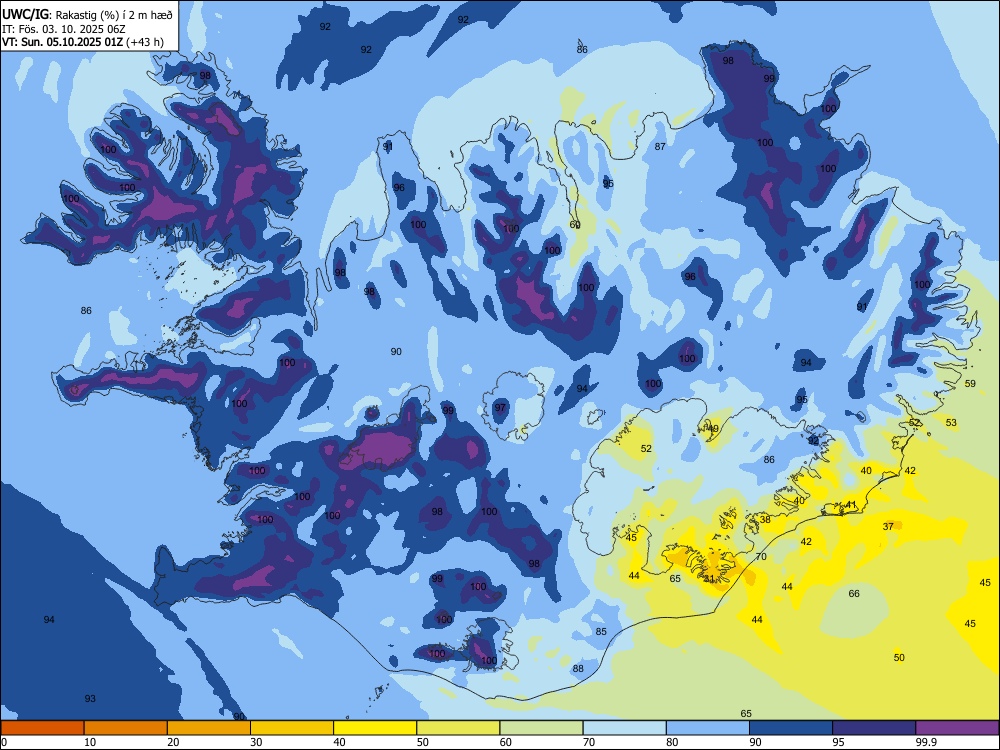Select the 95–99.9 indigo legend swatch
The height and width of the screenshot is (750, 1000).
pos(874,728)
